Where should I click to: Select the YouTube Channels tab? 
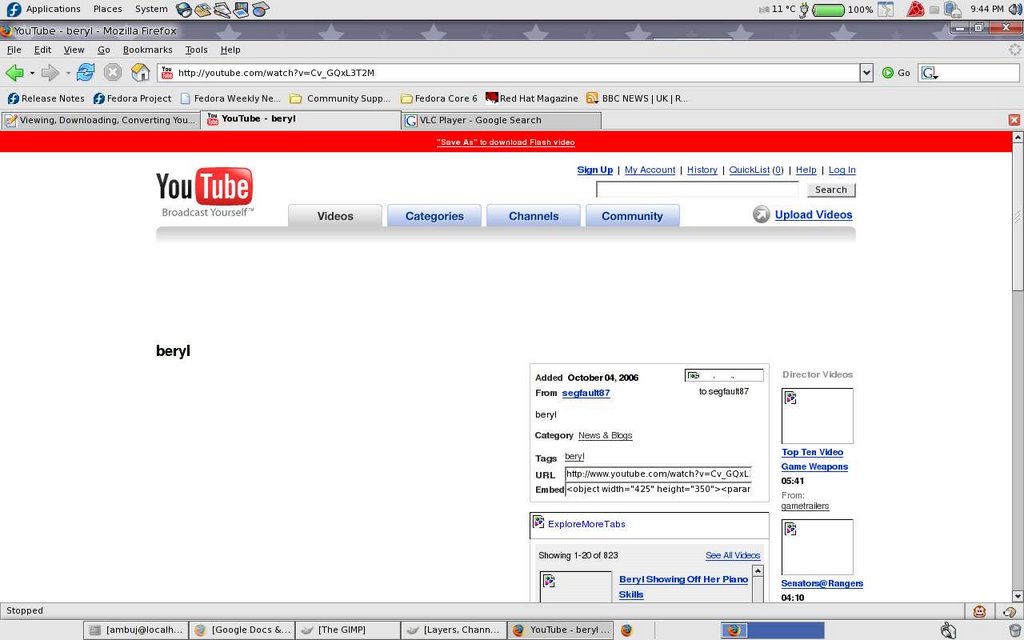534,216
